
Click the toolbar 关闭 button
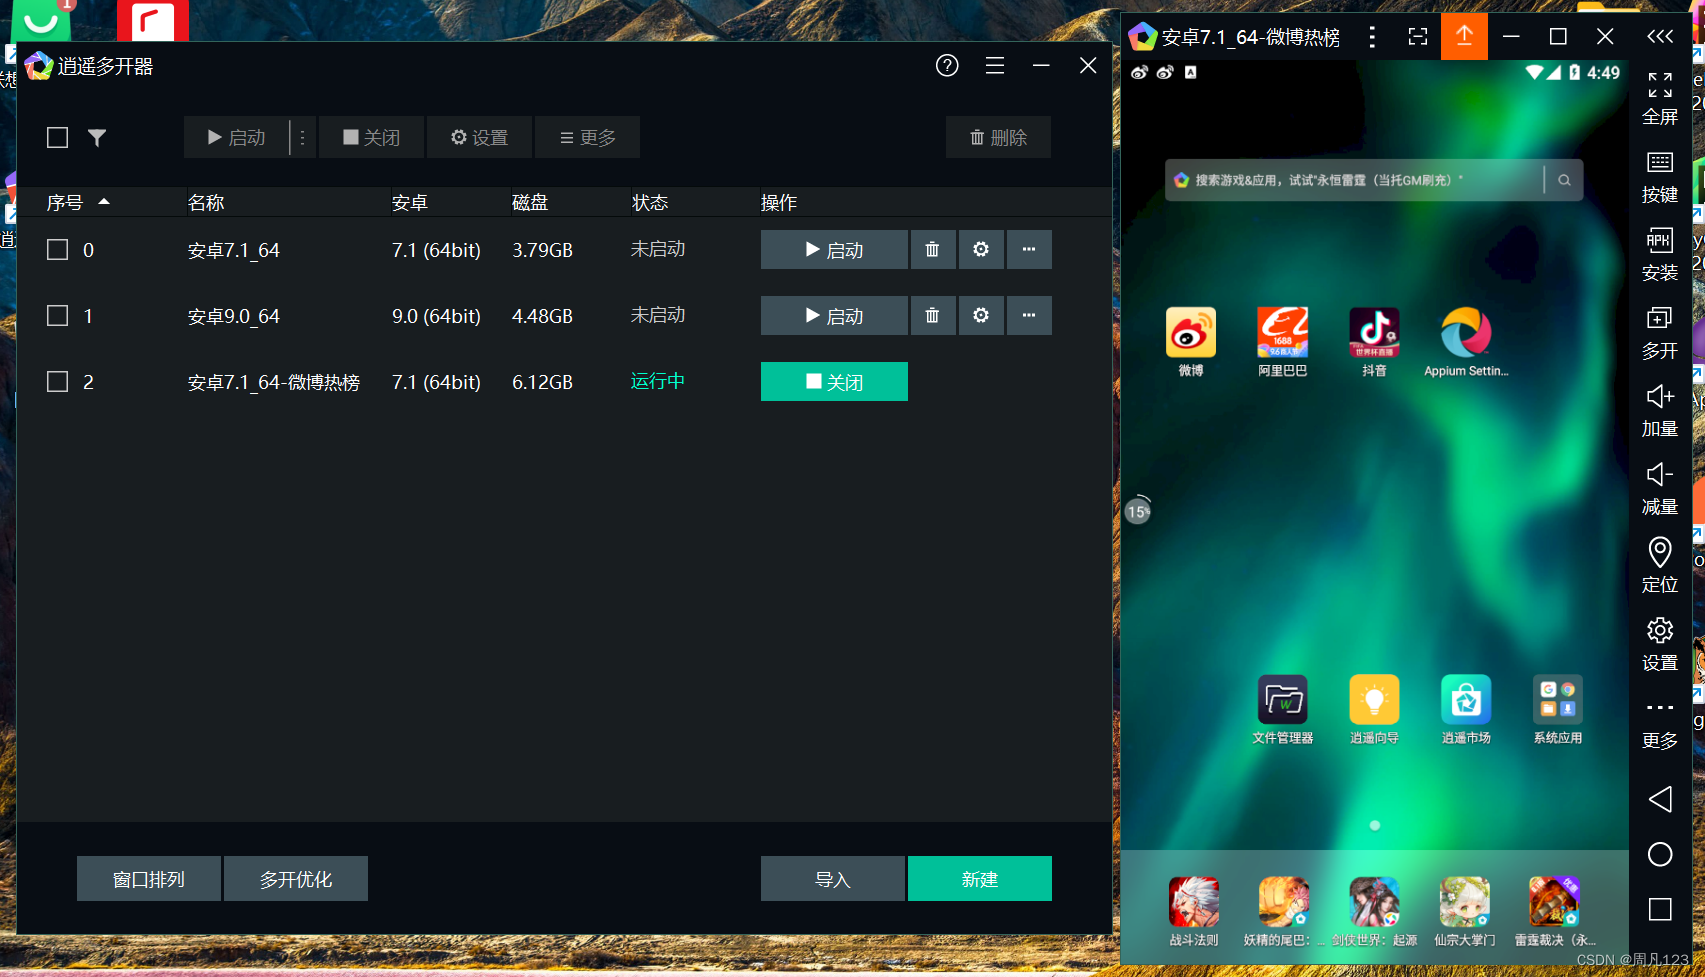(371, 137)
